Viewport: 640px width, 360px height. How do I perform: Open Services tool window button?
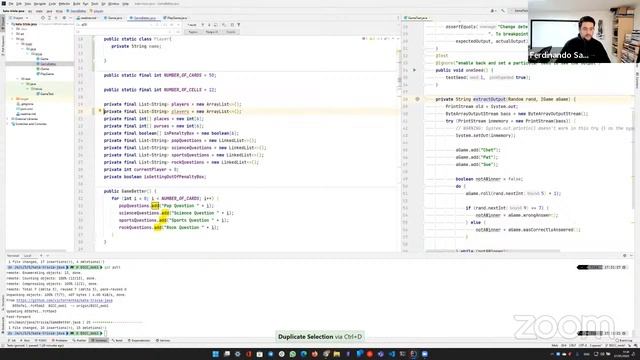click(x=163, y=340)
